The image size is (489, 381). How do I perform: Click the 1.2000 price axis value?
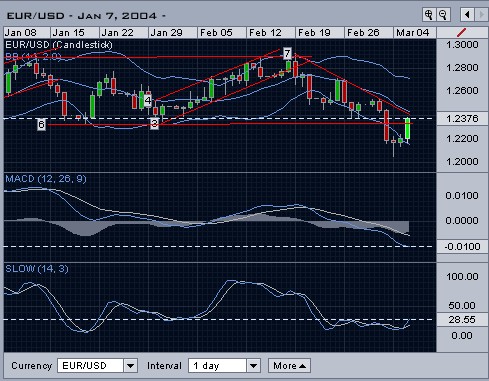tap(462, 162)
